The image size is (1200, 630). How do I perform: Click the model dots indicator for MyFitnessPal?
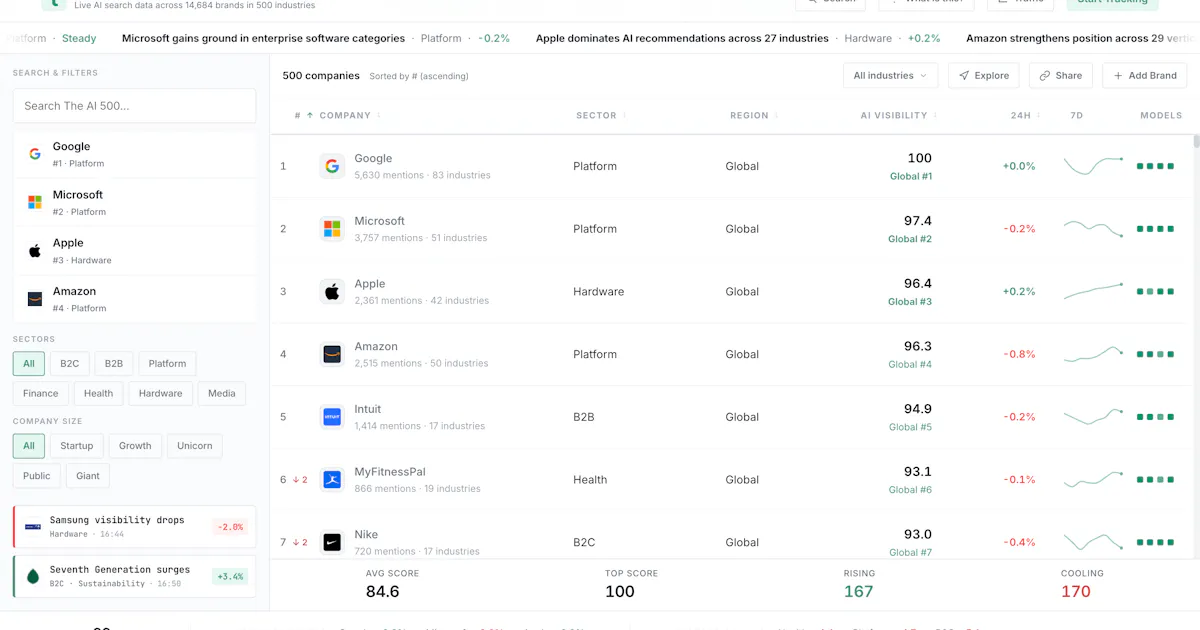(1155, 480)
